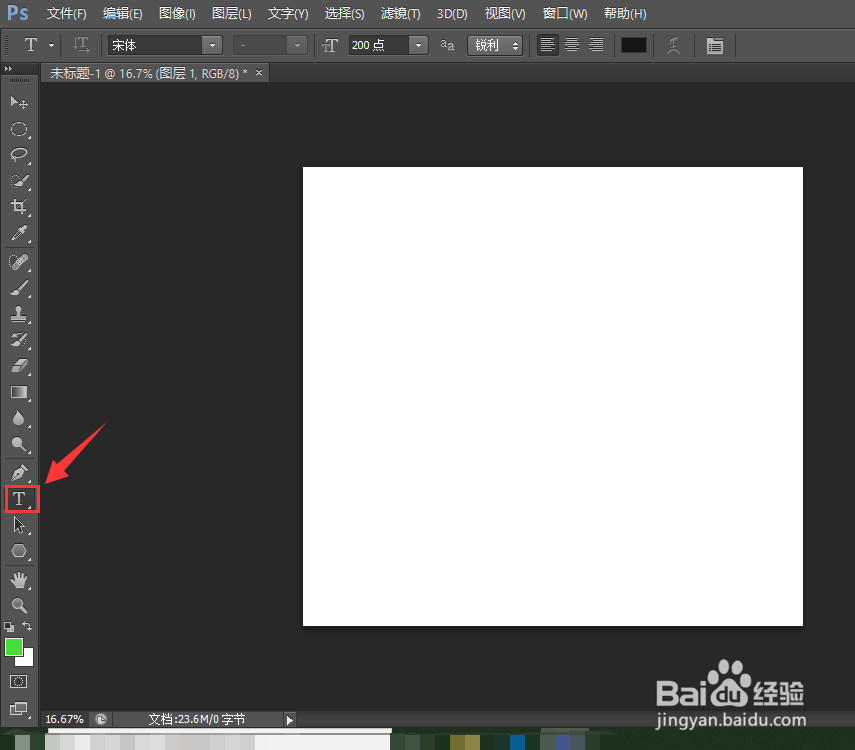Toggle the Character and Paragraph panels
The height and width of the screenshot is (750, 855).
pos(715,45)
